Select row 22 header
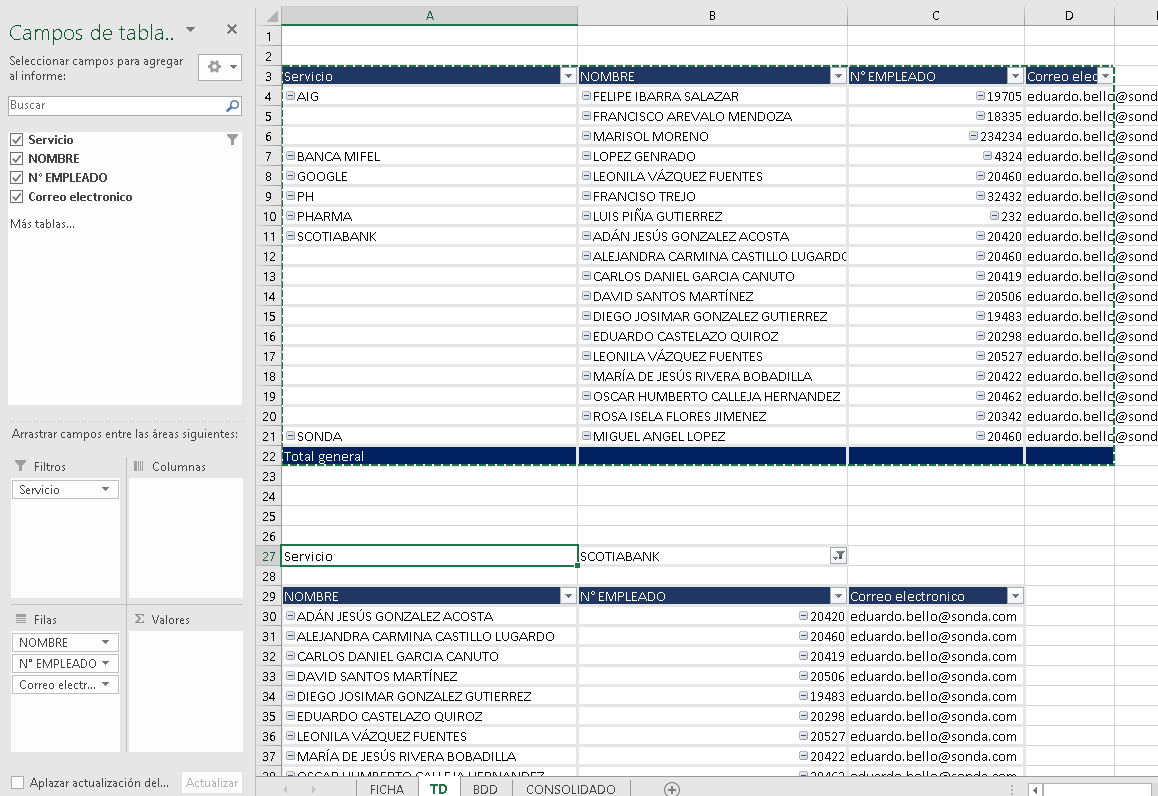 click(x=269, y=456)
